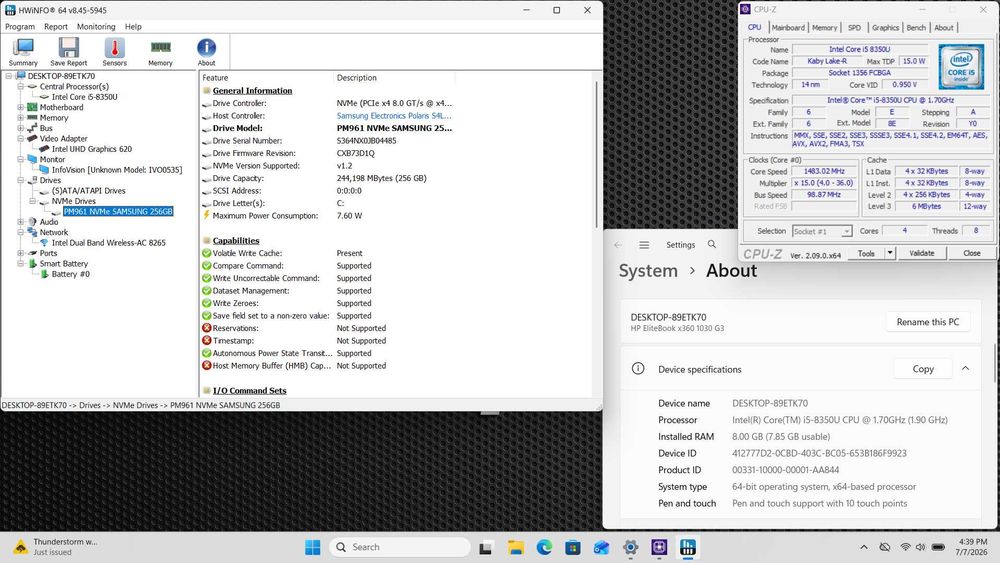Viewport: 1000px width, 563px height.
Task: Collapse the Device specifications section chevron
Action: 966,369
